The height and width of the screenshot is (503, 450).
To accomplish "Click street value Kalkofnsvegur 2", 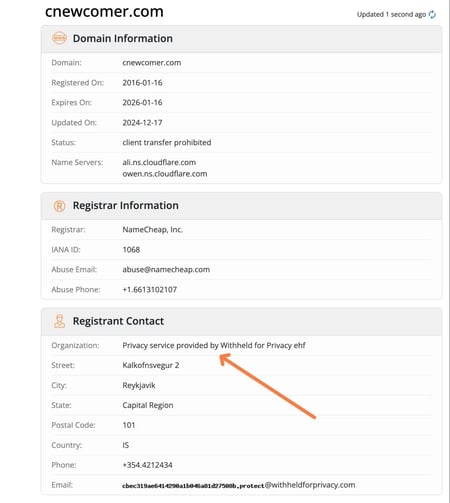I will (151, 365).
